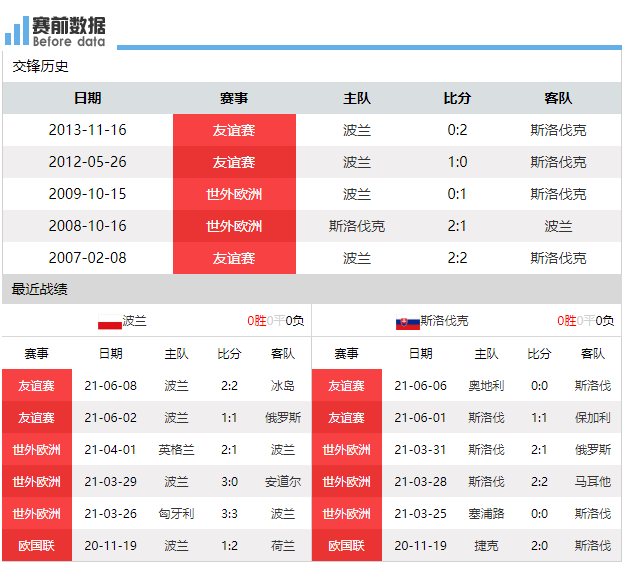This screenshot has width=622, height=562.
Task: Click away team 斯洛伐克 in the 2013-11-16 row
Action: (558, 130)
